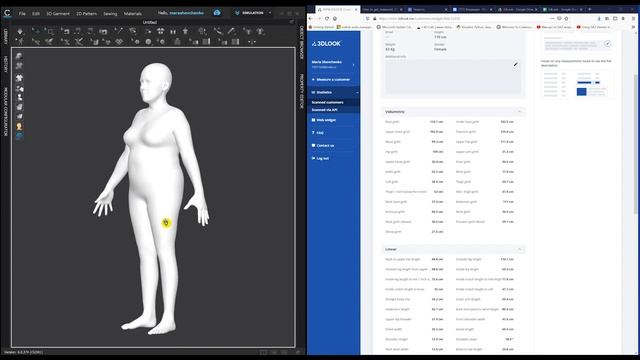Collapse the Statistics section arrow
Screen dimensions: 640x360
click(x=357, y=93)
